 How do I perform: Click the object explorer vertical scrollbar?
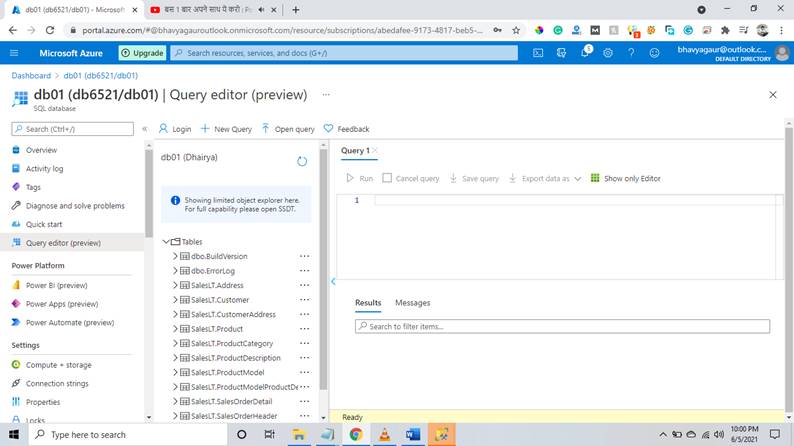324,268
